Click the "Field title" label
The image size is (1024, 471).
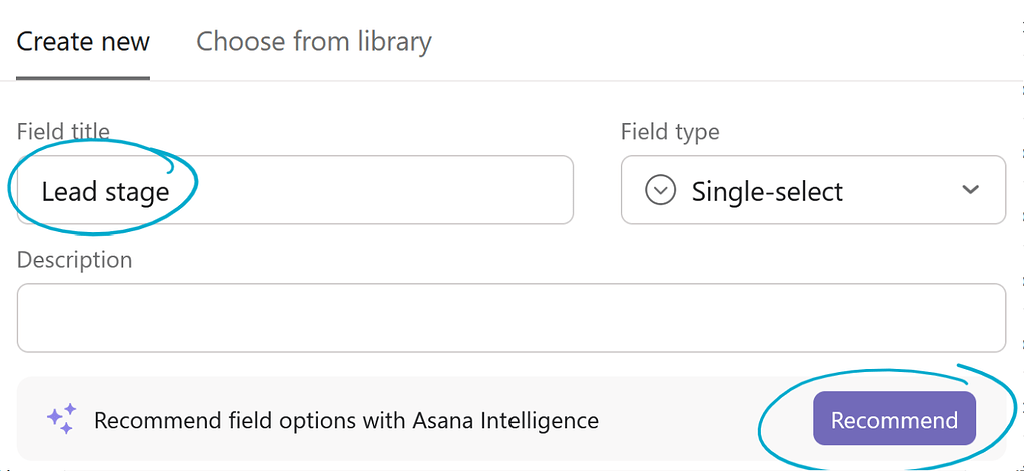click(63, 132)
